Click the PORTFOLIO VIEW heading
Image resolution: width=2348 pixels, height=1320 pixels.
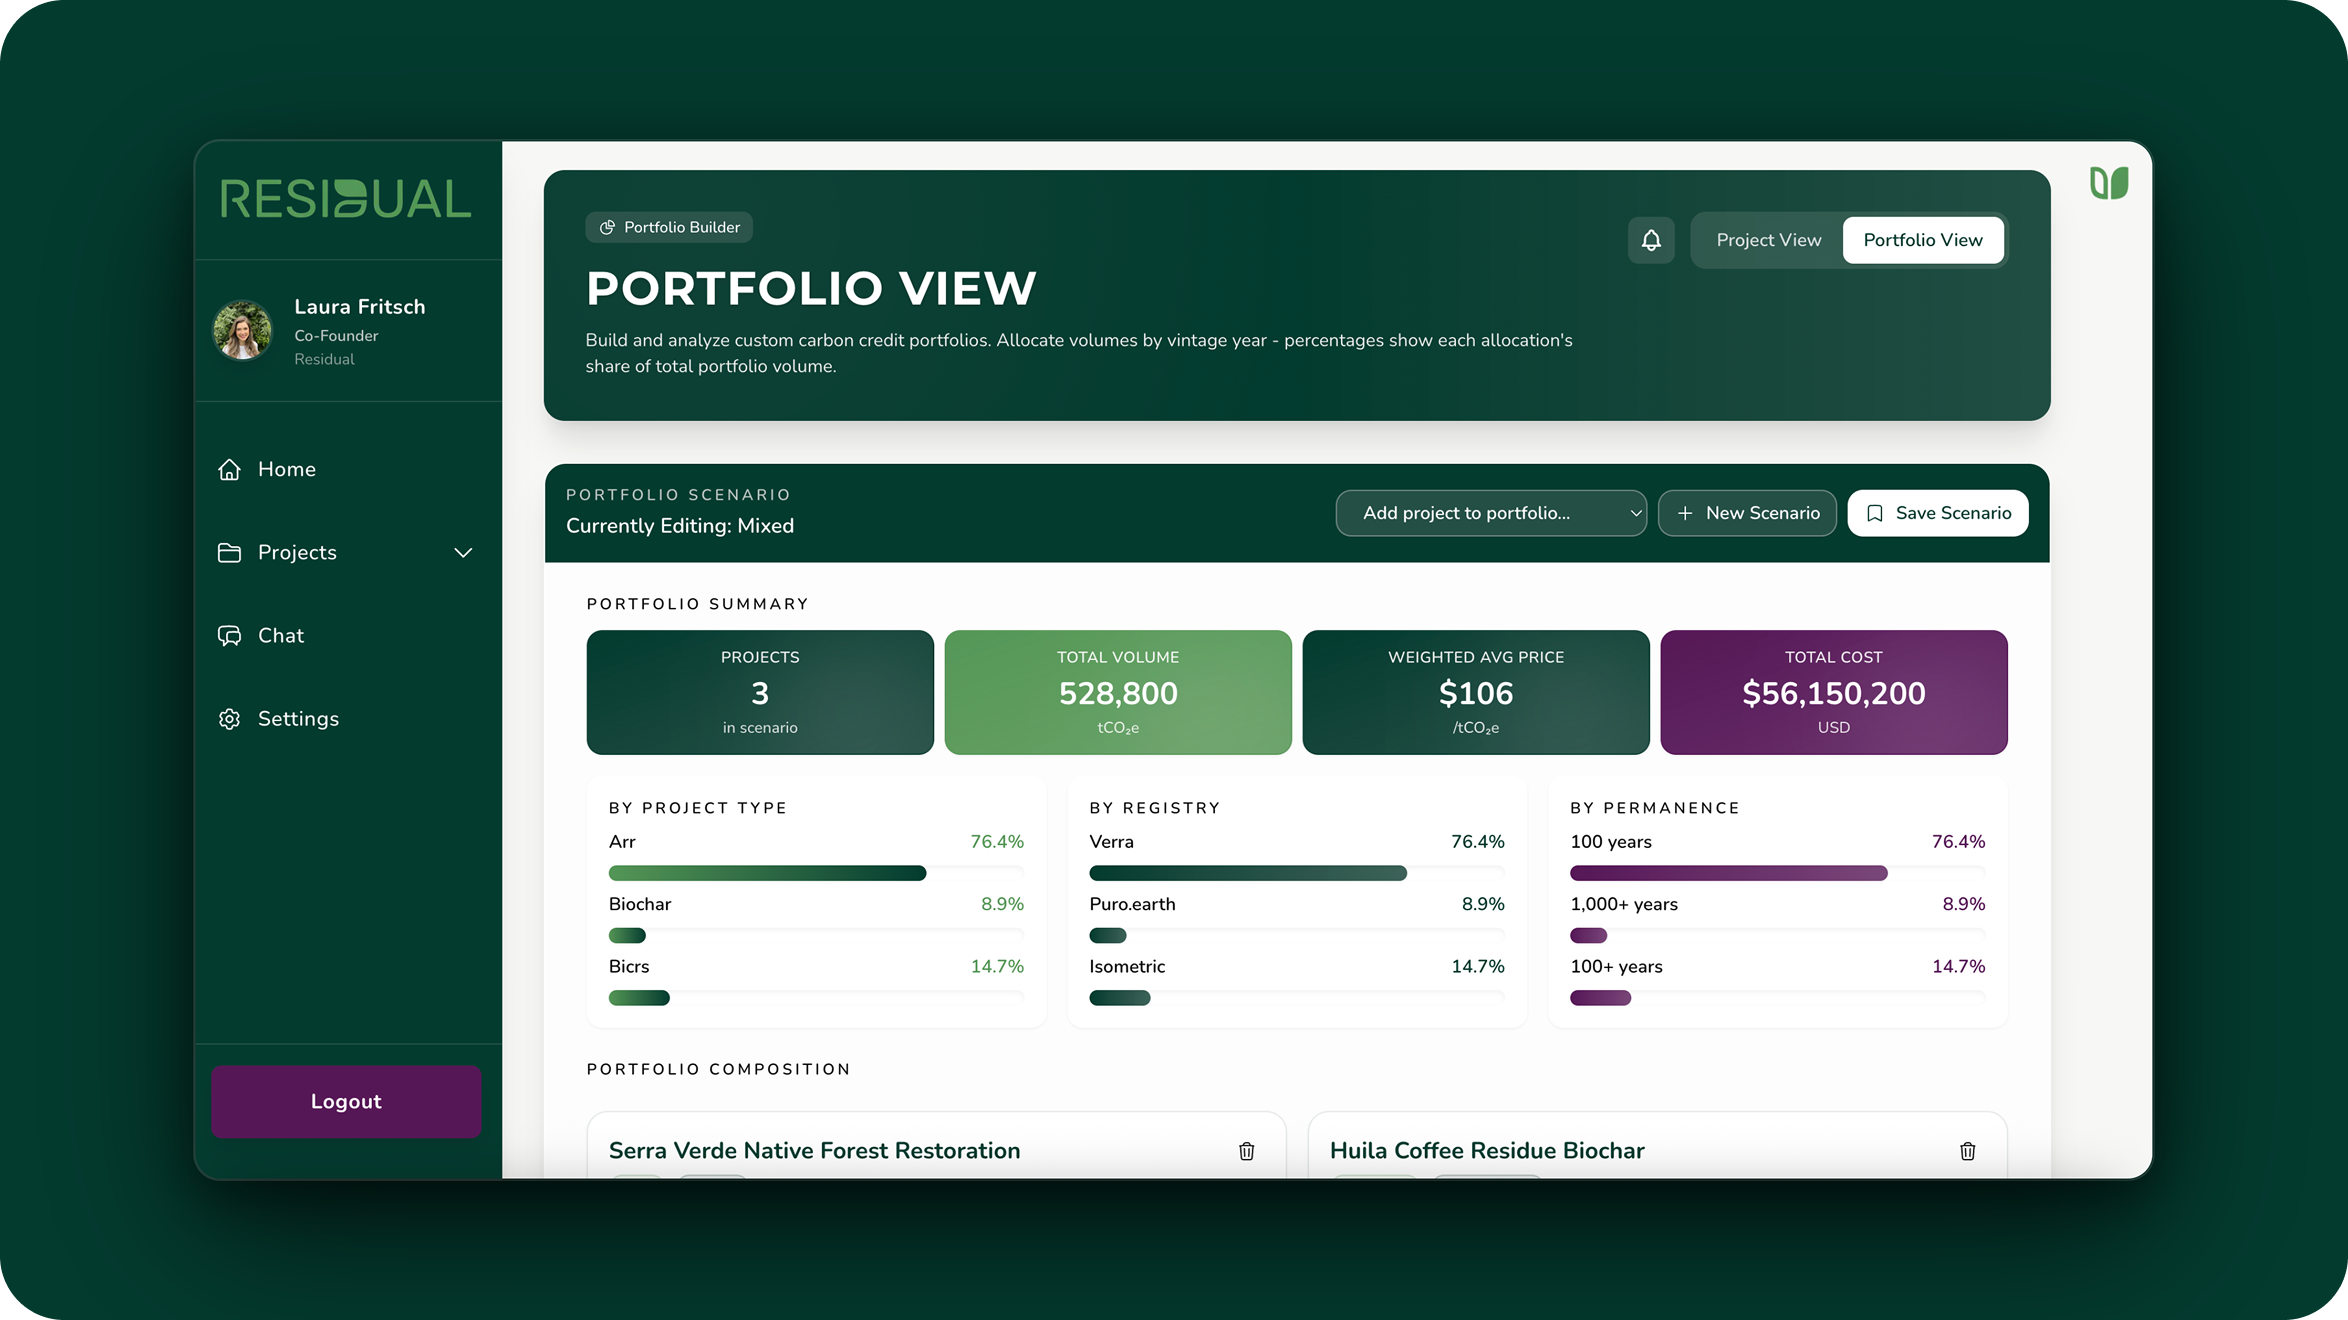click(x=811, y=289)
